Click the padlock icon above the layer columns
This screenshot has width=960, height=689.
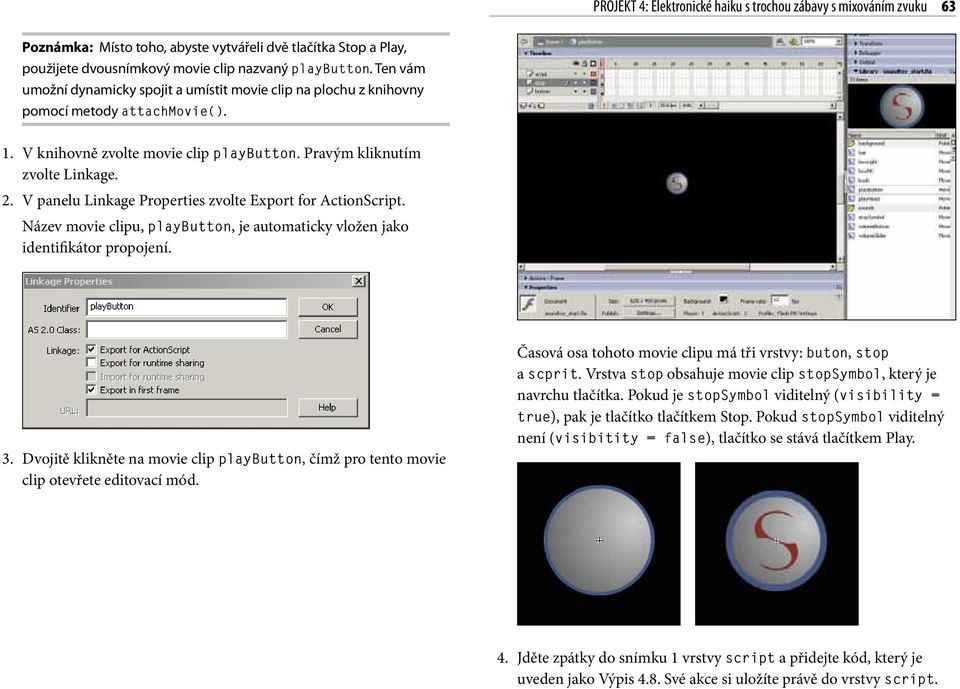pyautogui.click(x=584, y=63)
